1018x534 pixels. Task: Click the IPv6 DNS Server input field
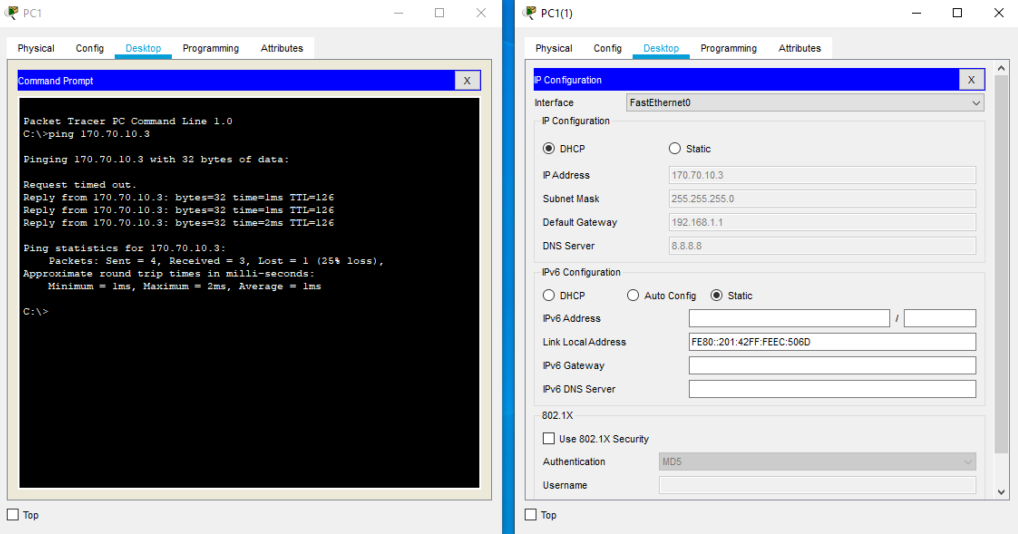point(832,389)
